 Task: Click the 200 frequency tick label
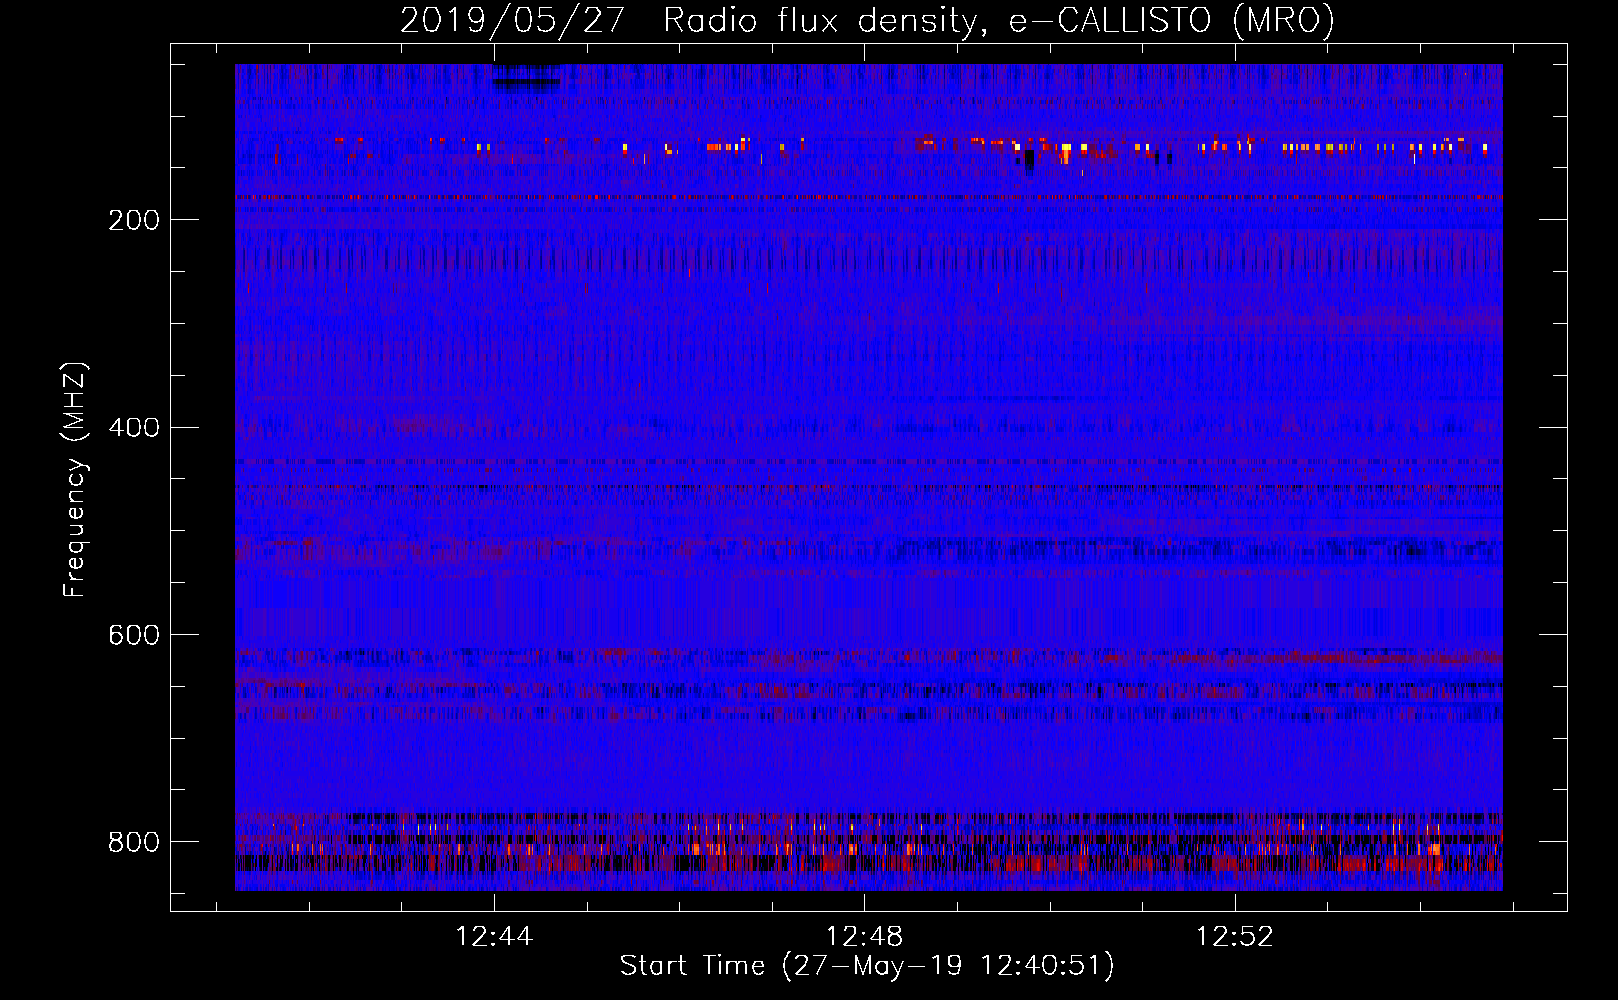pos(134,220)
